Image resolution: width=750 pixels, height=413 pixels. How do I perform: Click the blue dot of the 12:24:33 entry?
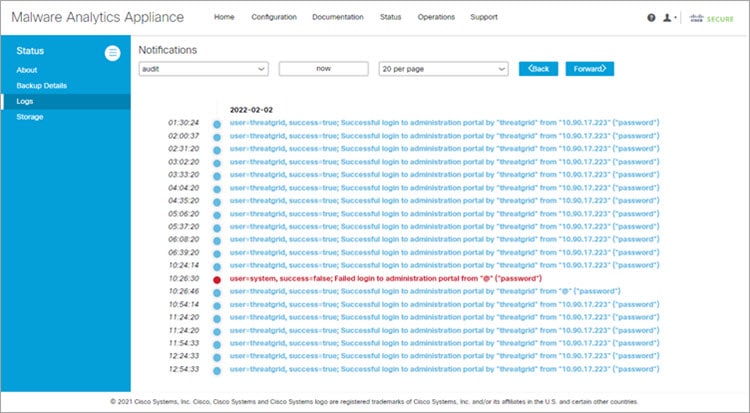pos(217,357)
